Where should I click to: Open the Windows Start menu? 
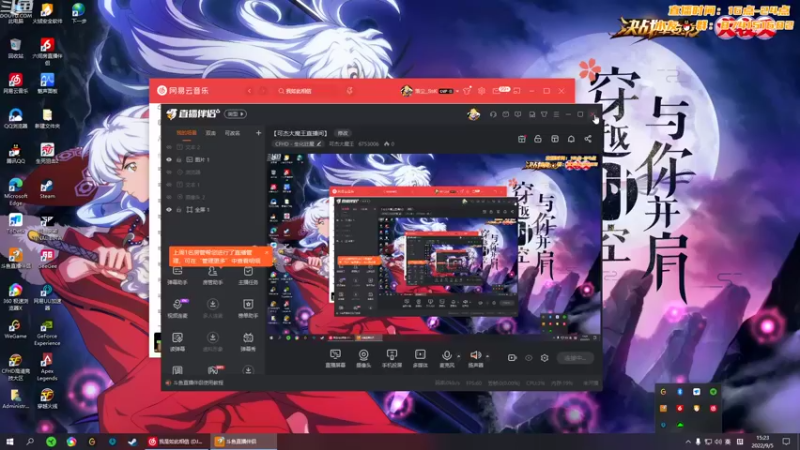9,441
